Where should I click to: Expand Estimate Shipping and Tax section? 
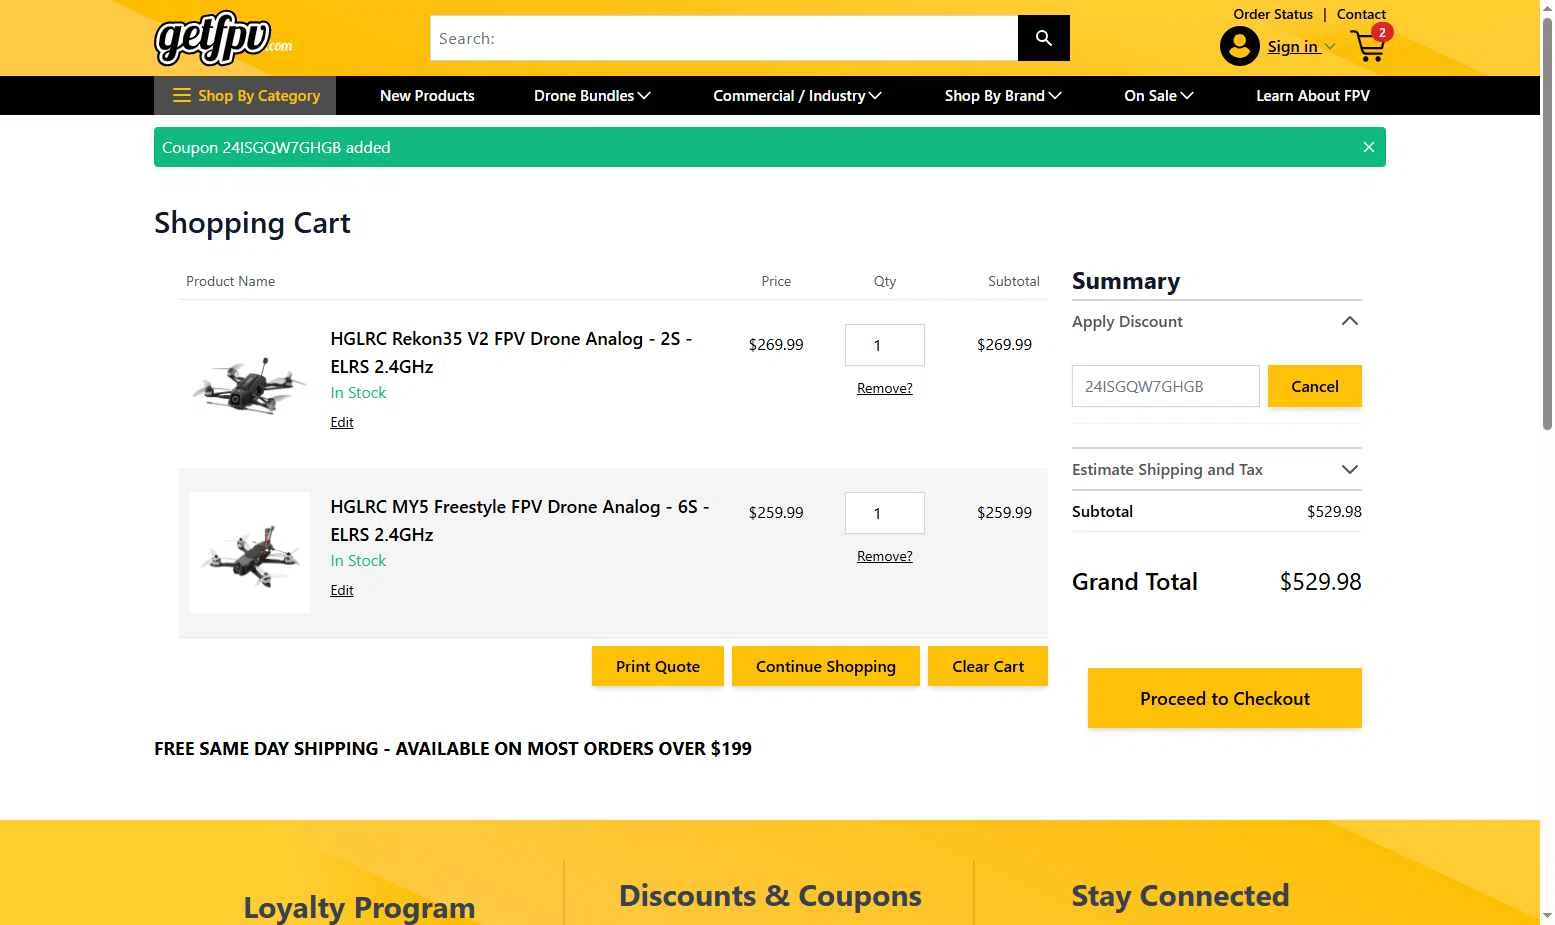click(x=1349, y=469)
